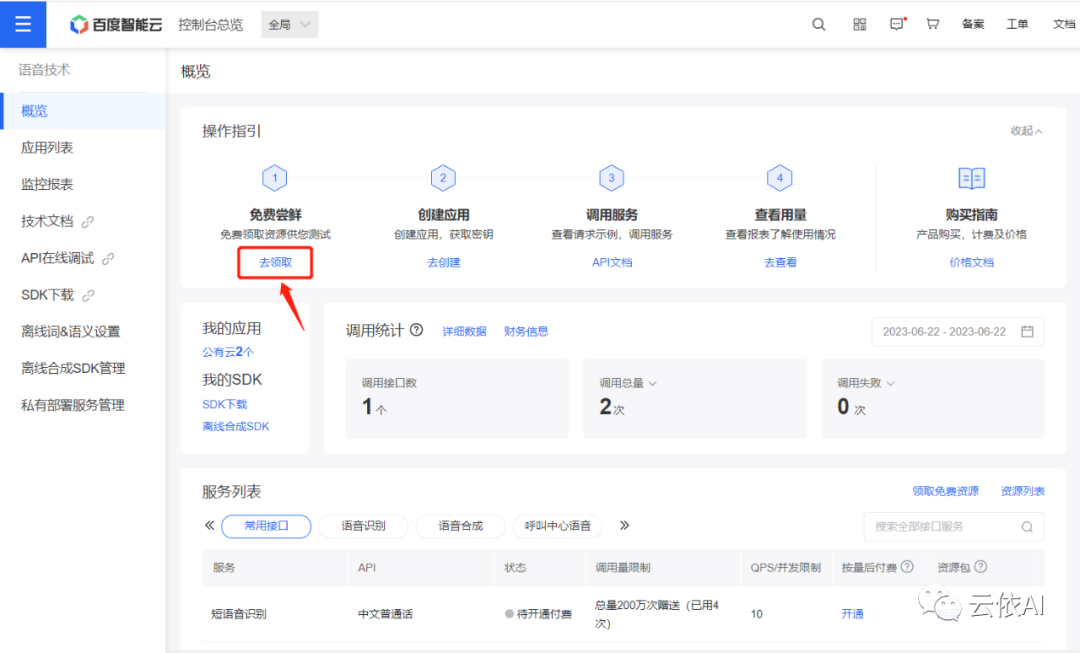Open the search icon in header
The height and width of the screenshot is (653, 1080).
pyautogui.click(x=818, y=25)
